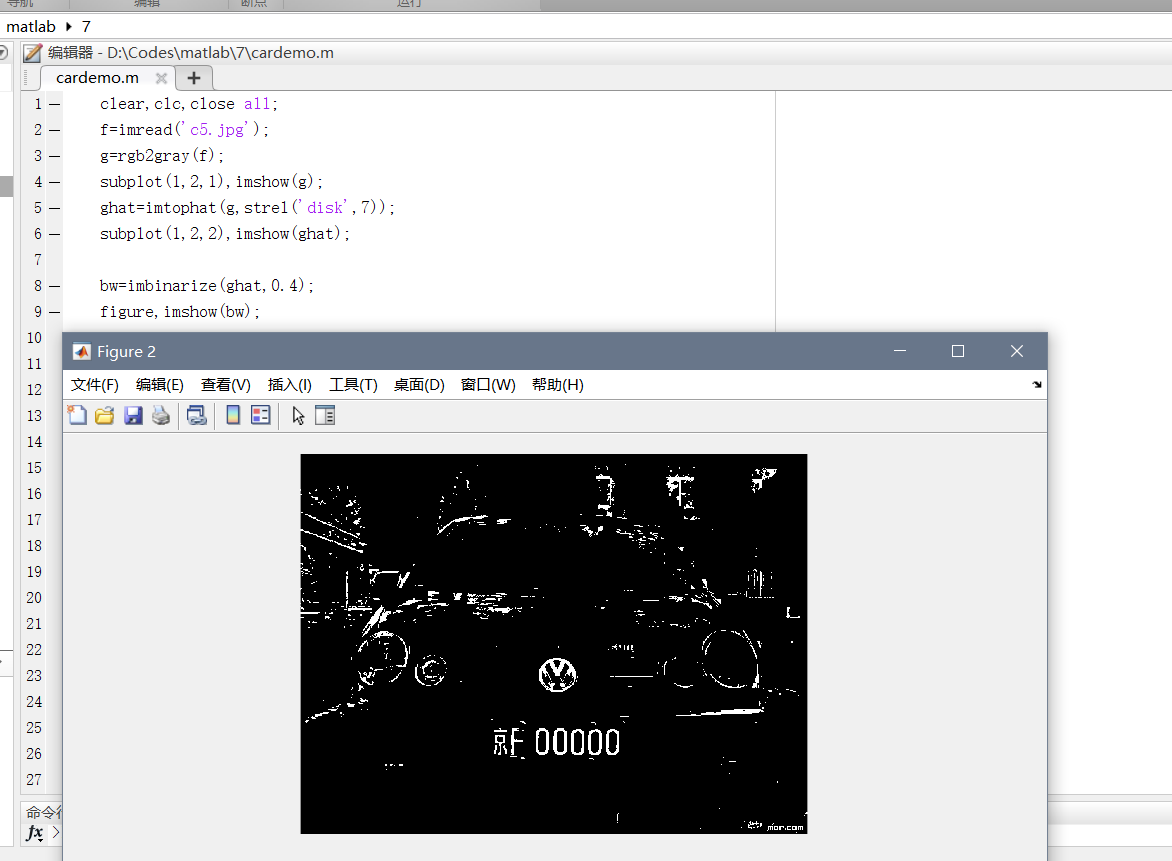
Task: Toggle breakpoint dash on line 5
Action: (55, 209)
